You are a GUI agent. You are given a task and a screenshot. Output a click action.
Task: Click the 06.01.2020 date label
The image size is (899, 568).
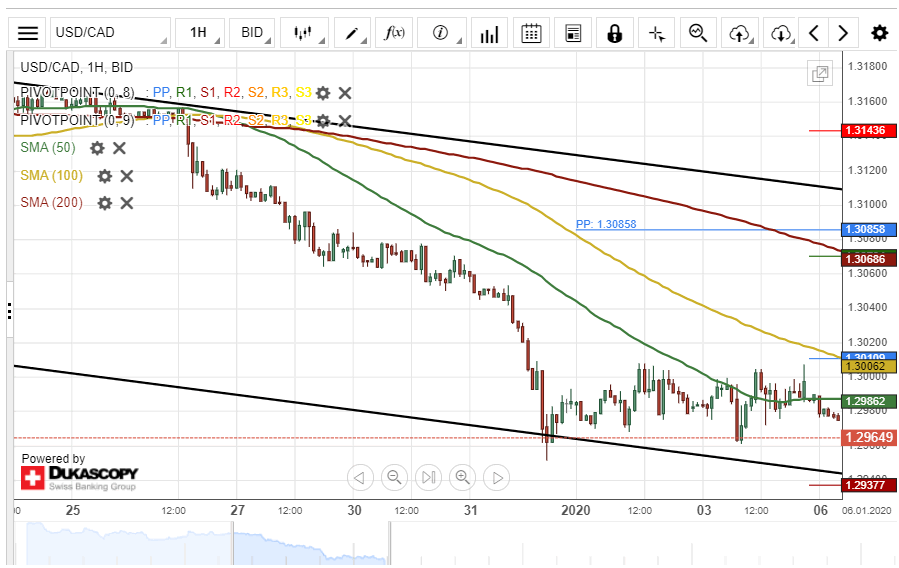[867, 511]
